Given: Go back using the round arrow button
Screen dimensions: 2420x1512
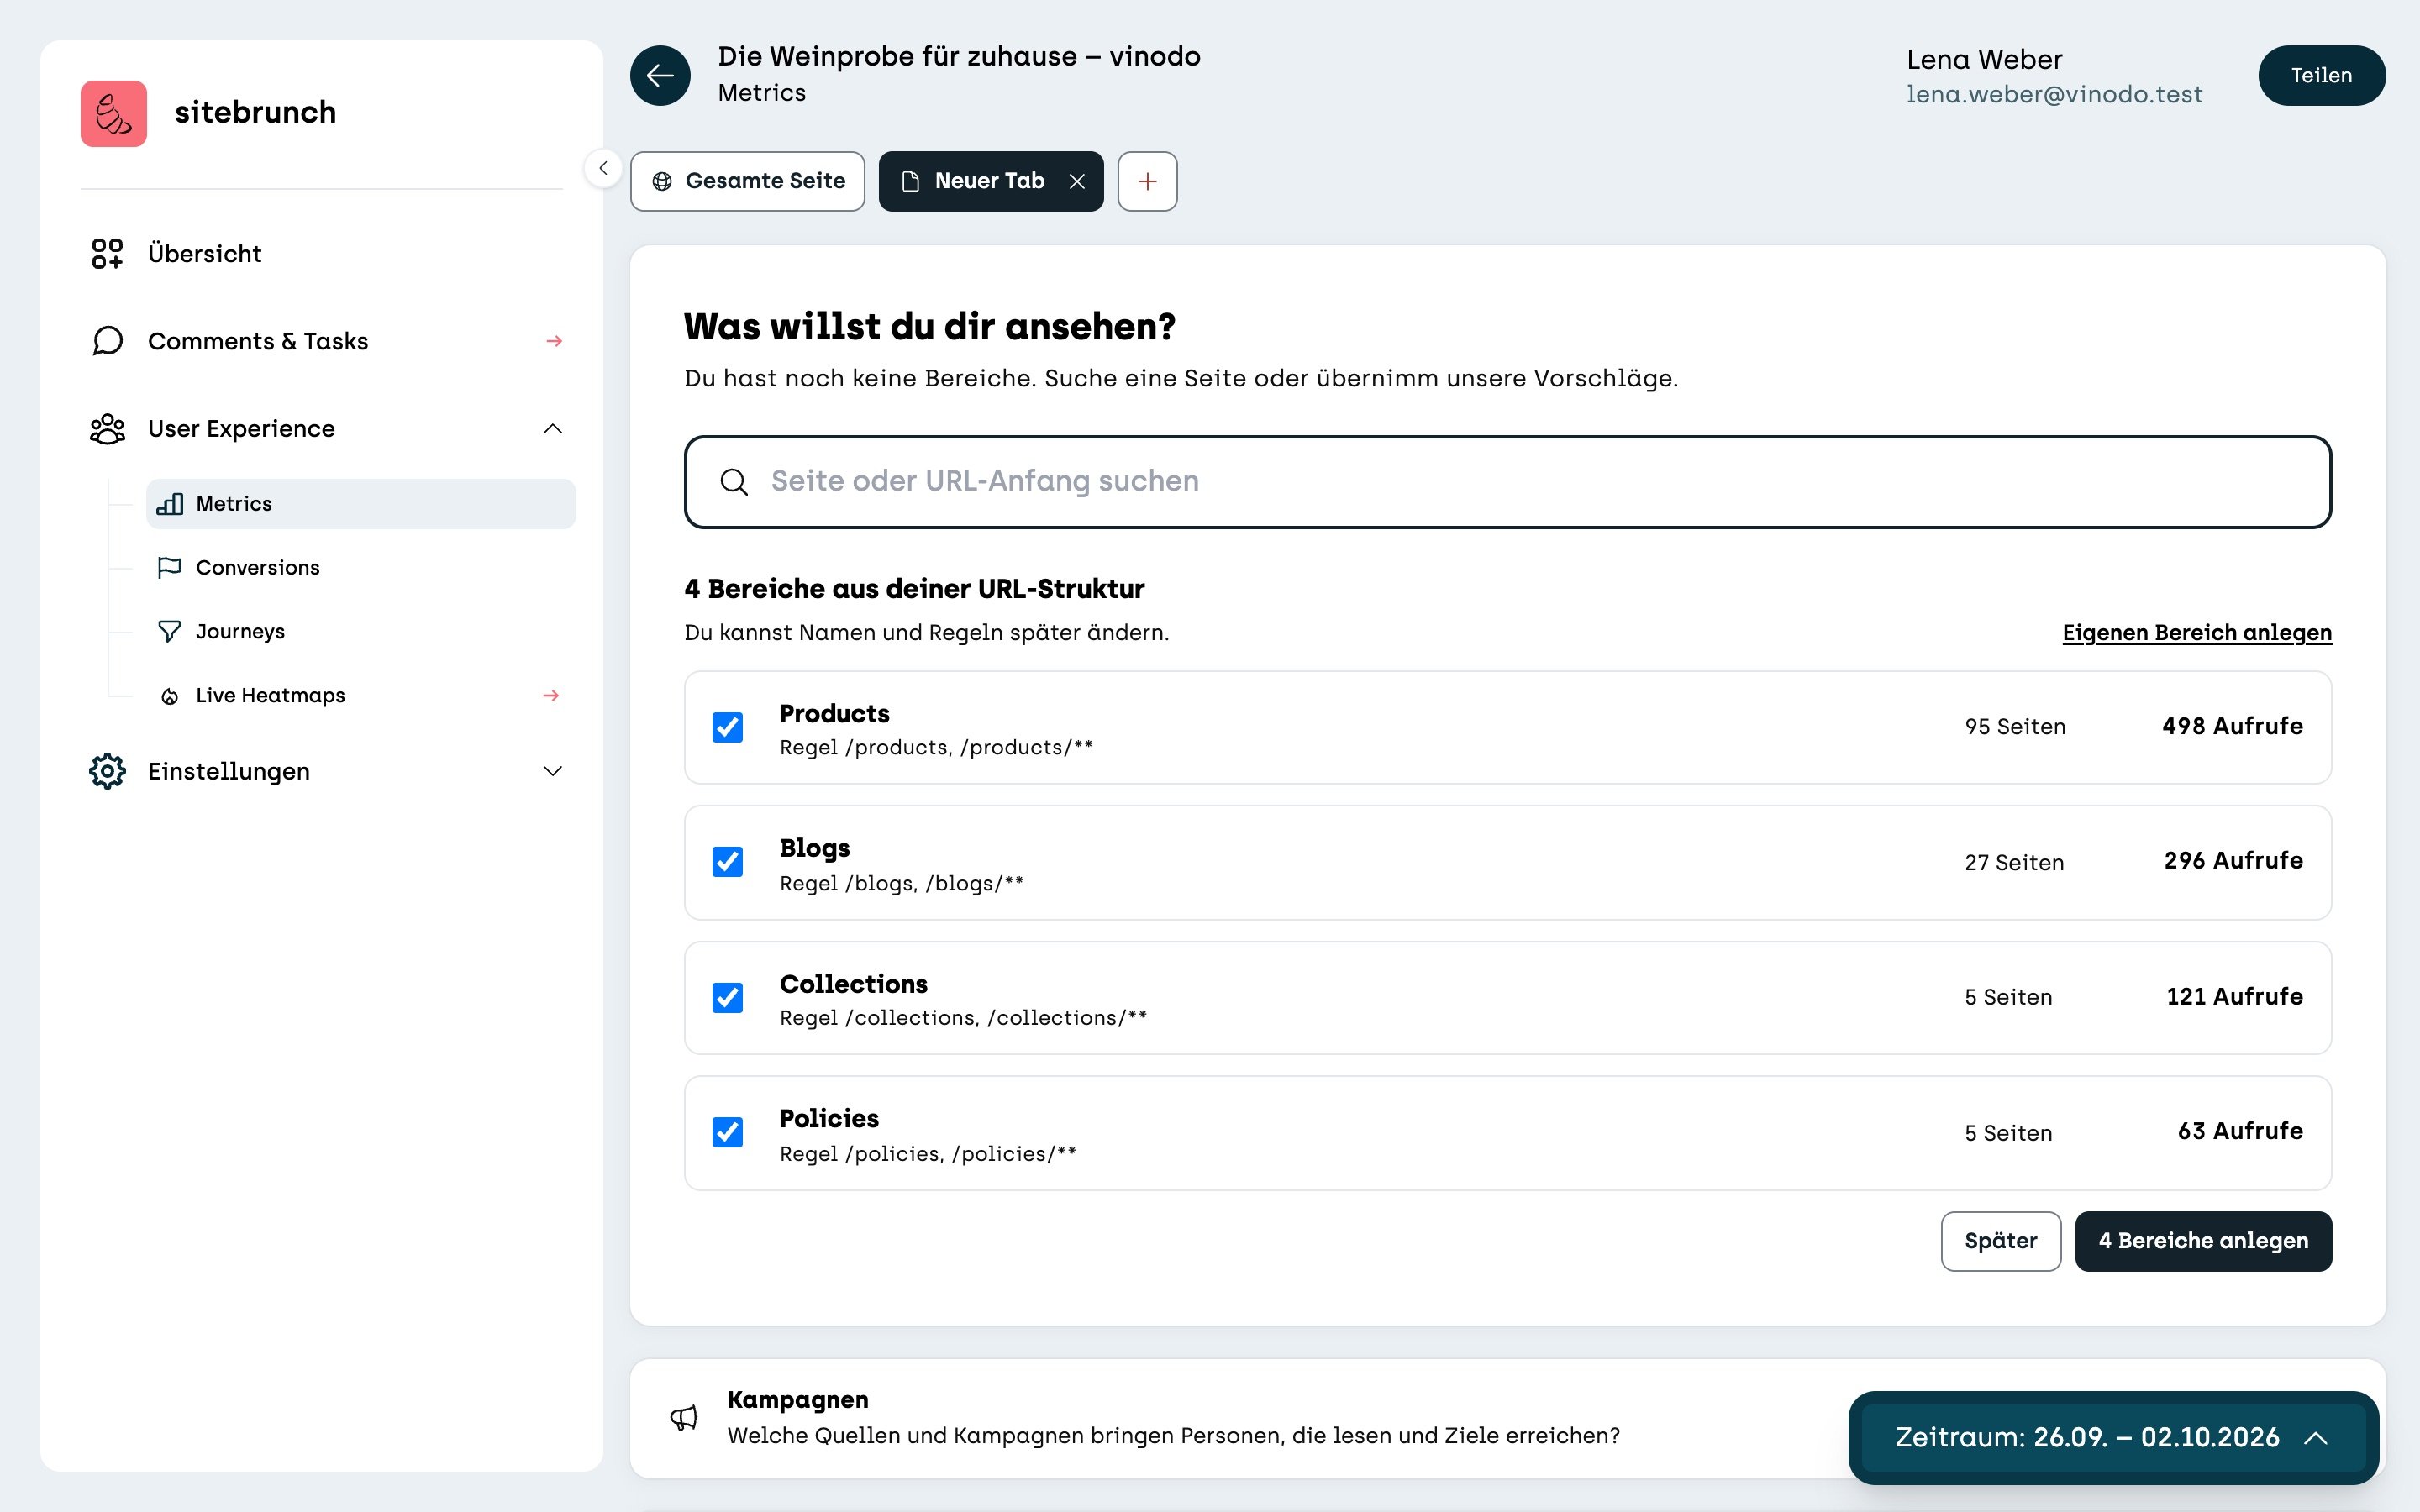Looking at the screenshot, I should point(660,75).
